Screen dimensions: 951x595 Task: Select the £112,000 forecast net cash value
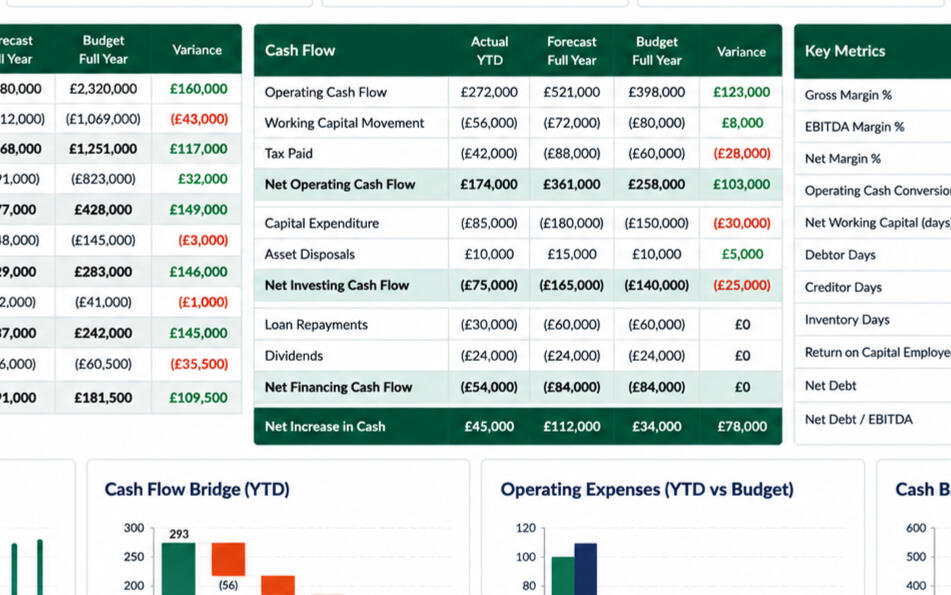(571, 426)
